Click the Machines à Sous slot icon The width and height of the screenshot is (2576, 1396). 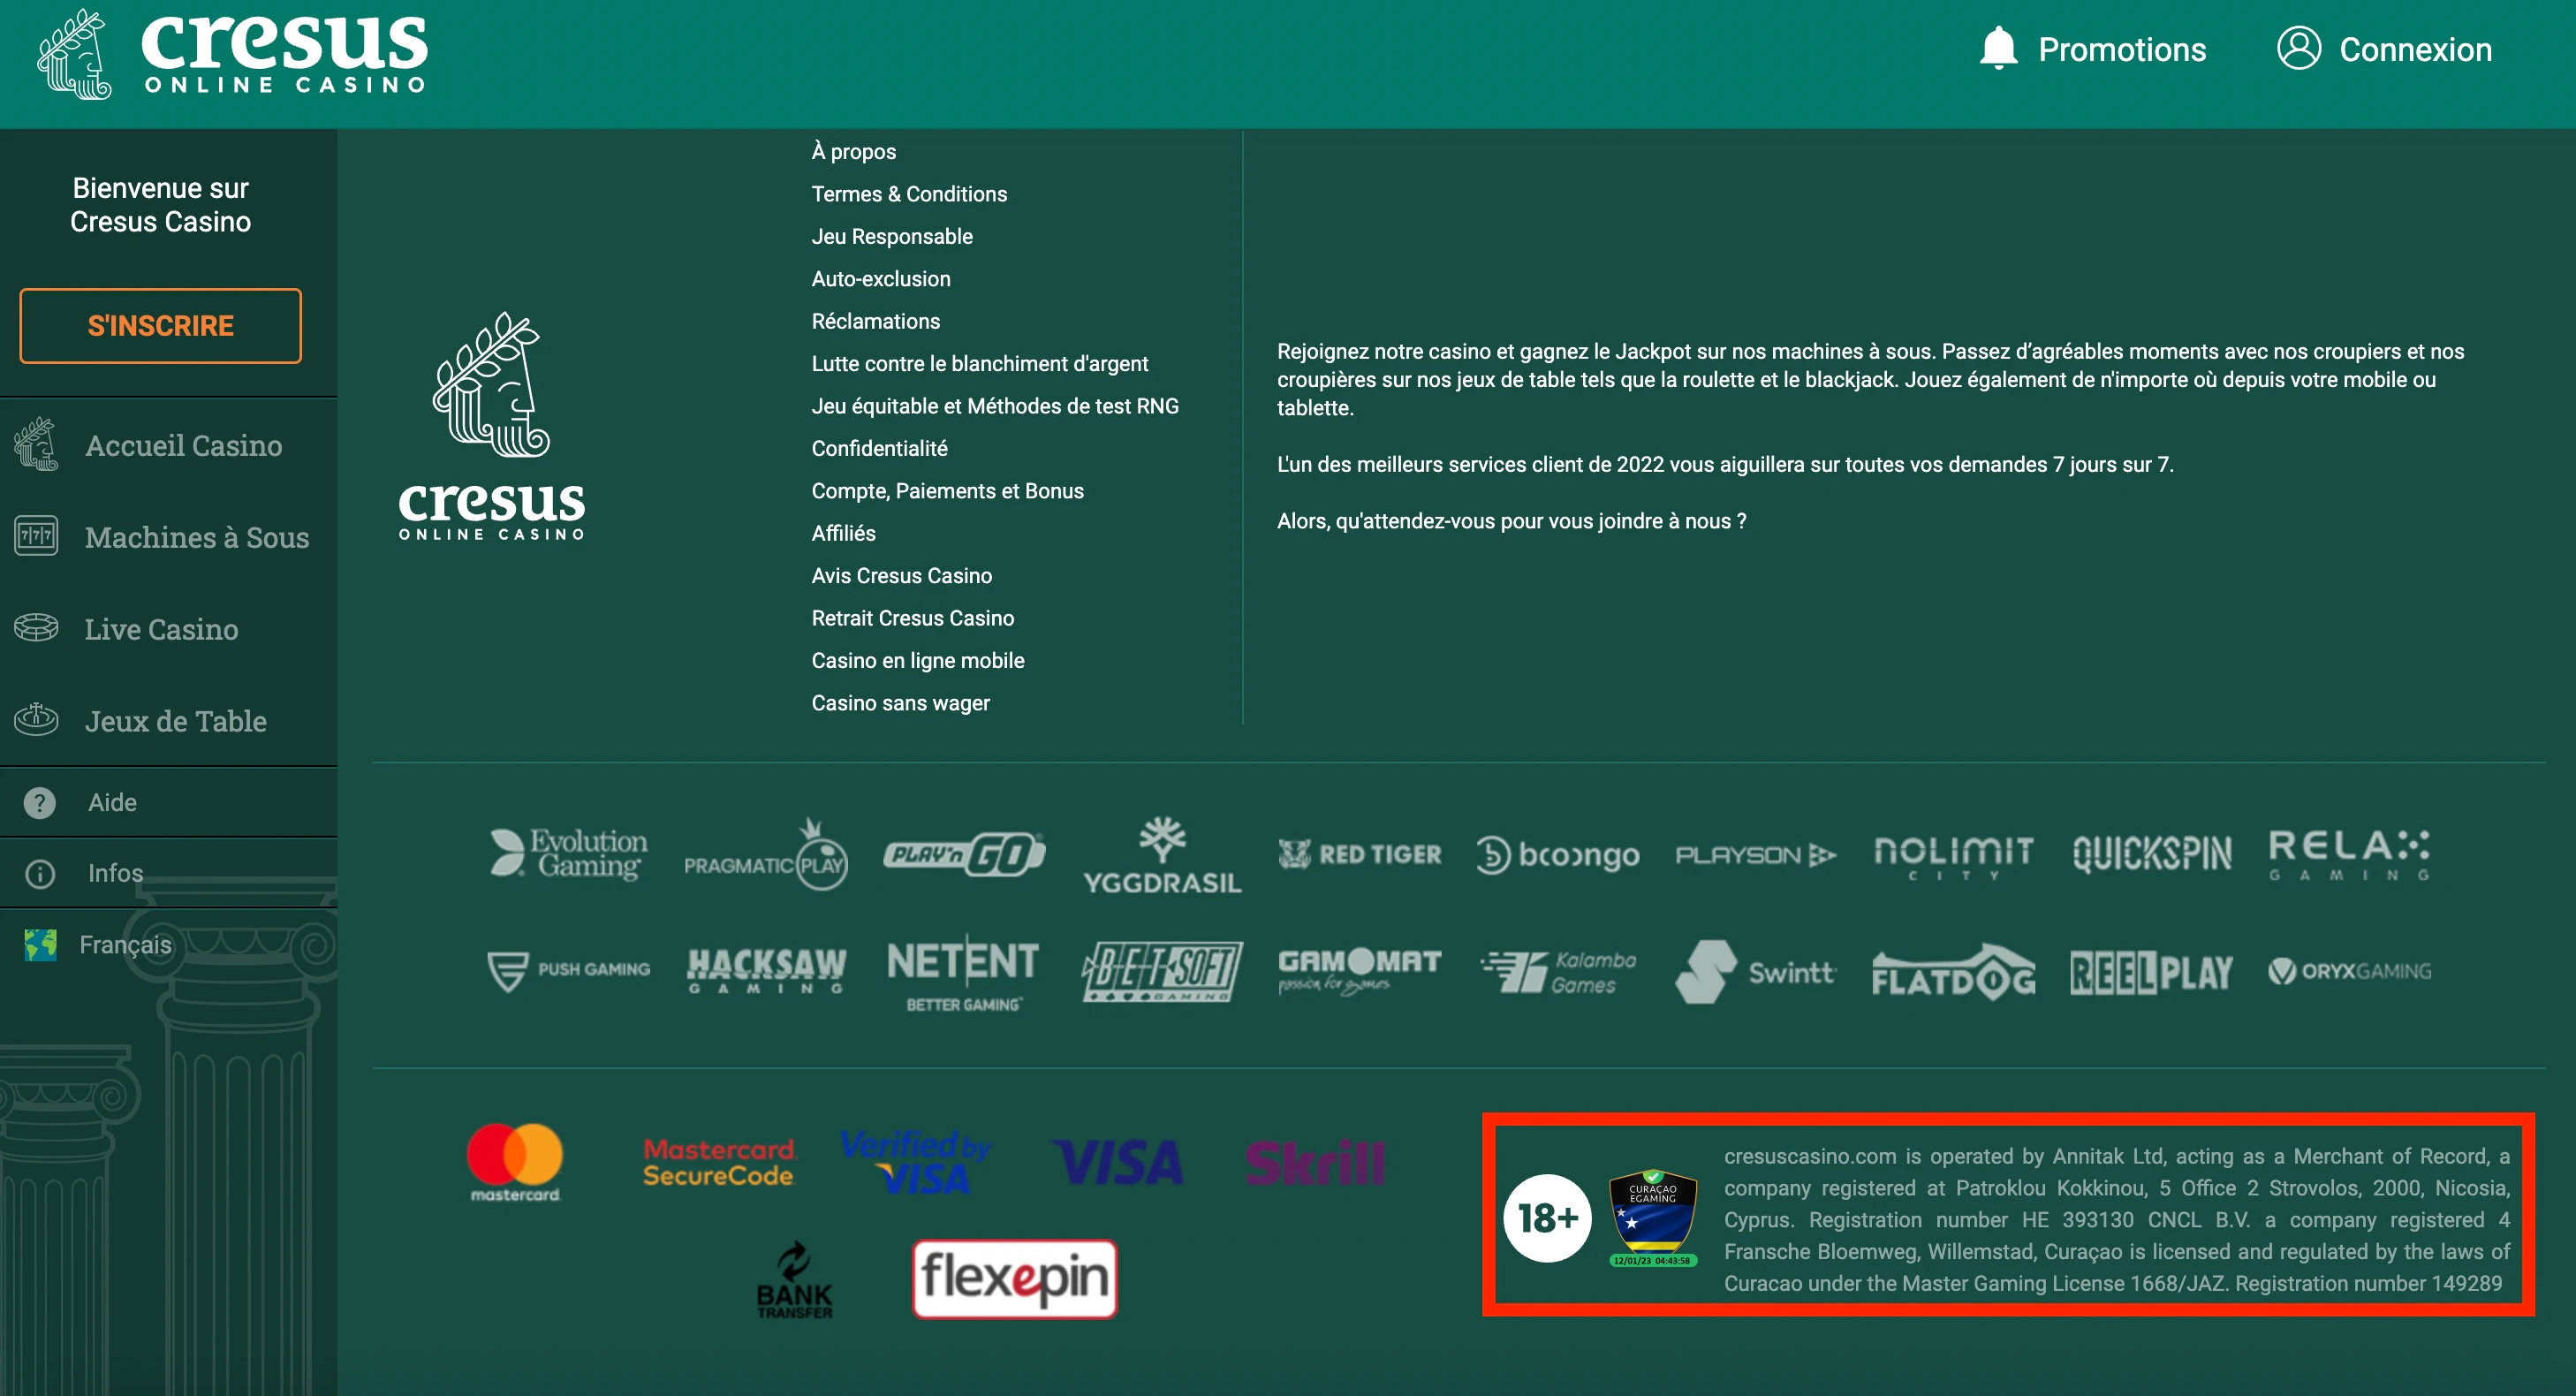click(36, 536)
